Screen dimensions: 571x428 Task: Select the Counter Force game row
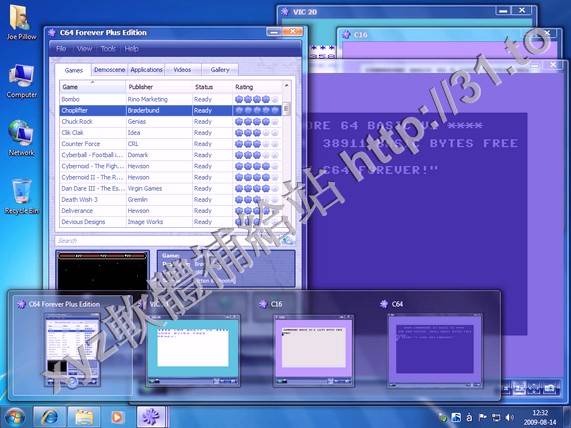171,144
